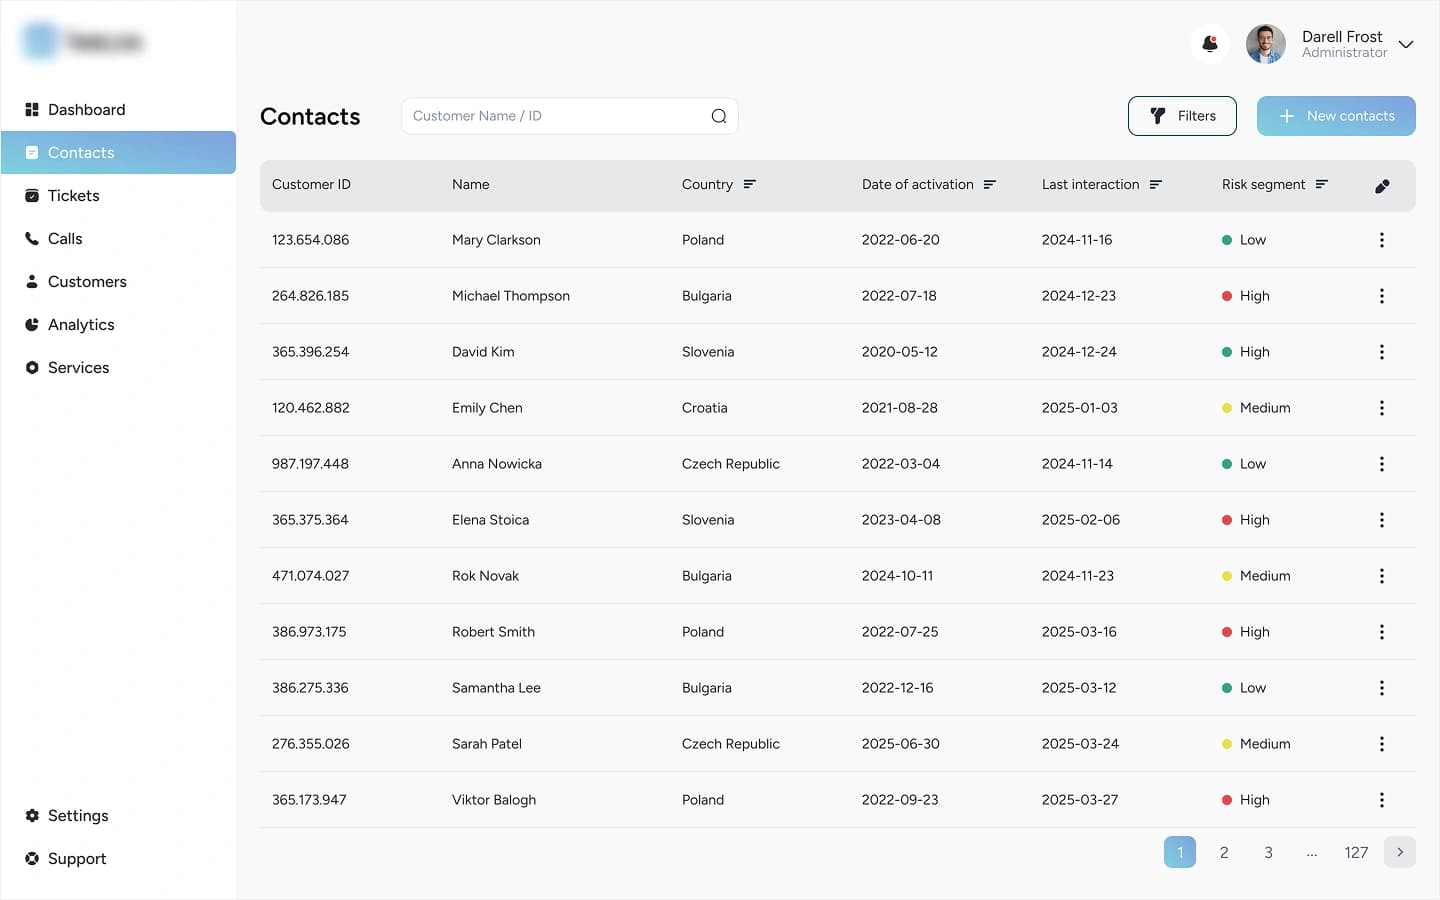Open the three-dot menu for Viktor Balogh
Viewport: 1440px width, 900px height.
pyautogui.click(x=1382, y=800)
